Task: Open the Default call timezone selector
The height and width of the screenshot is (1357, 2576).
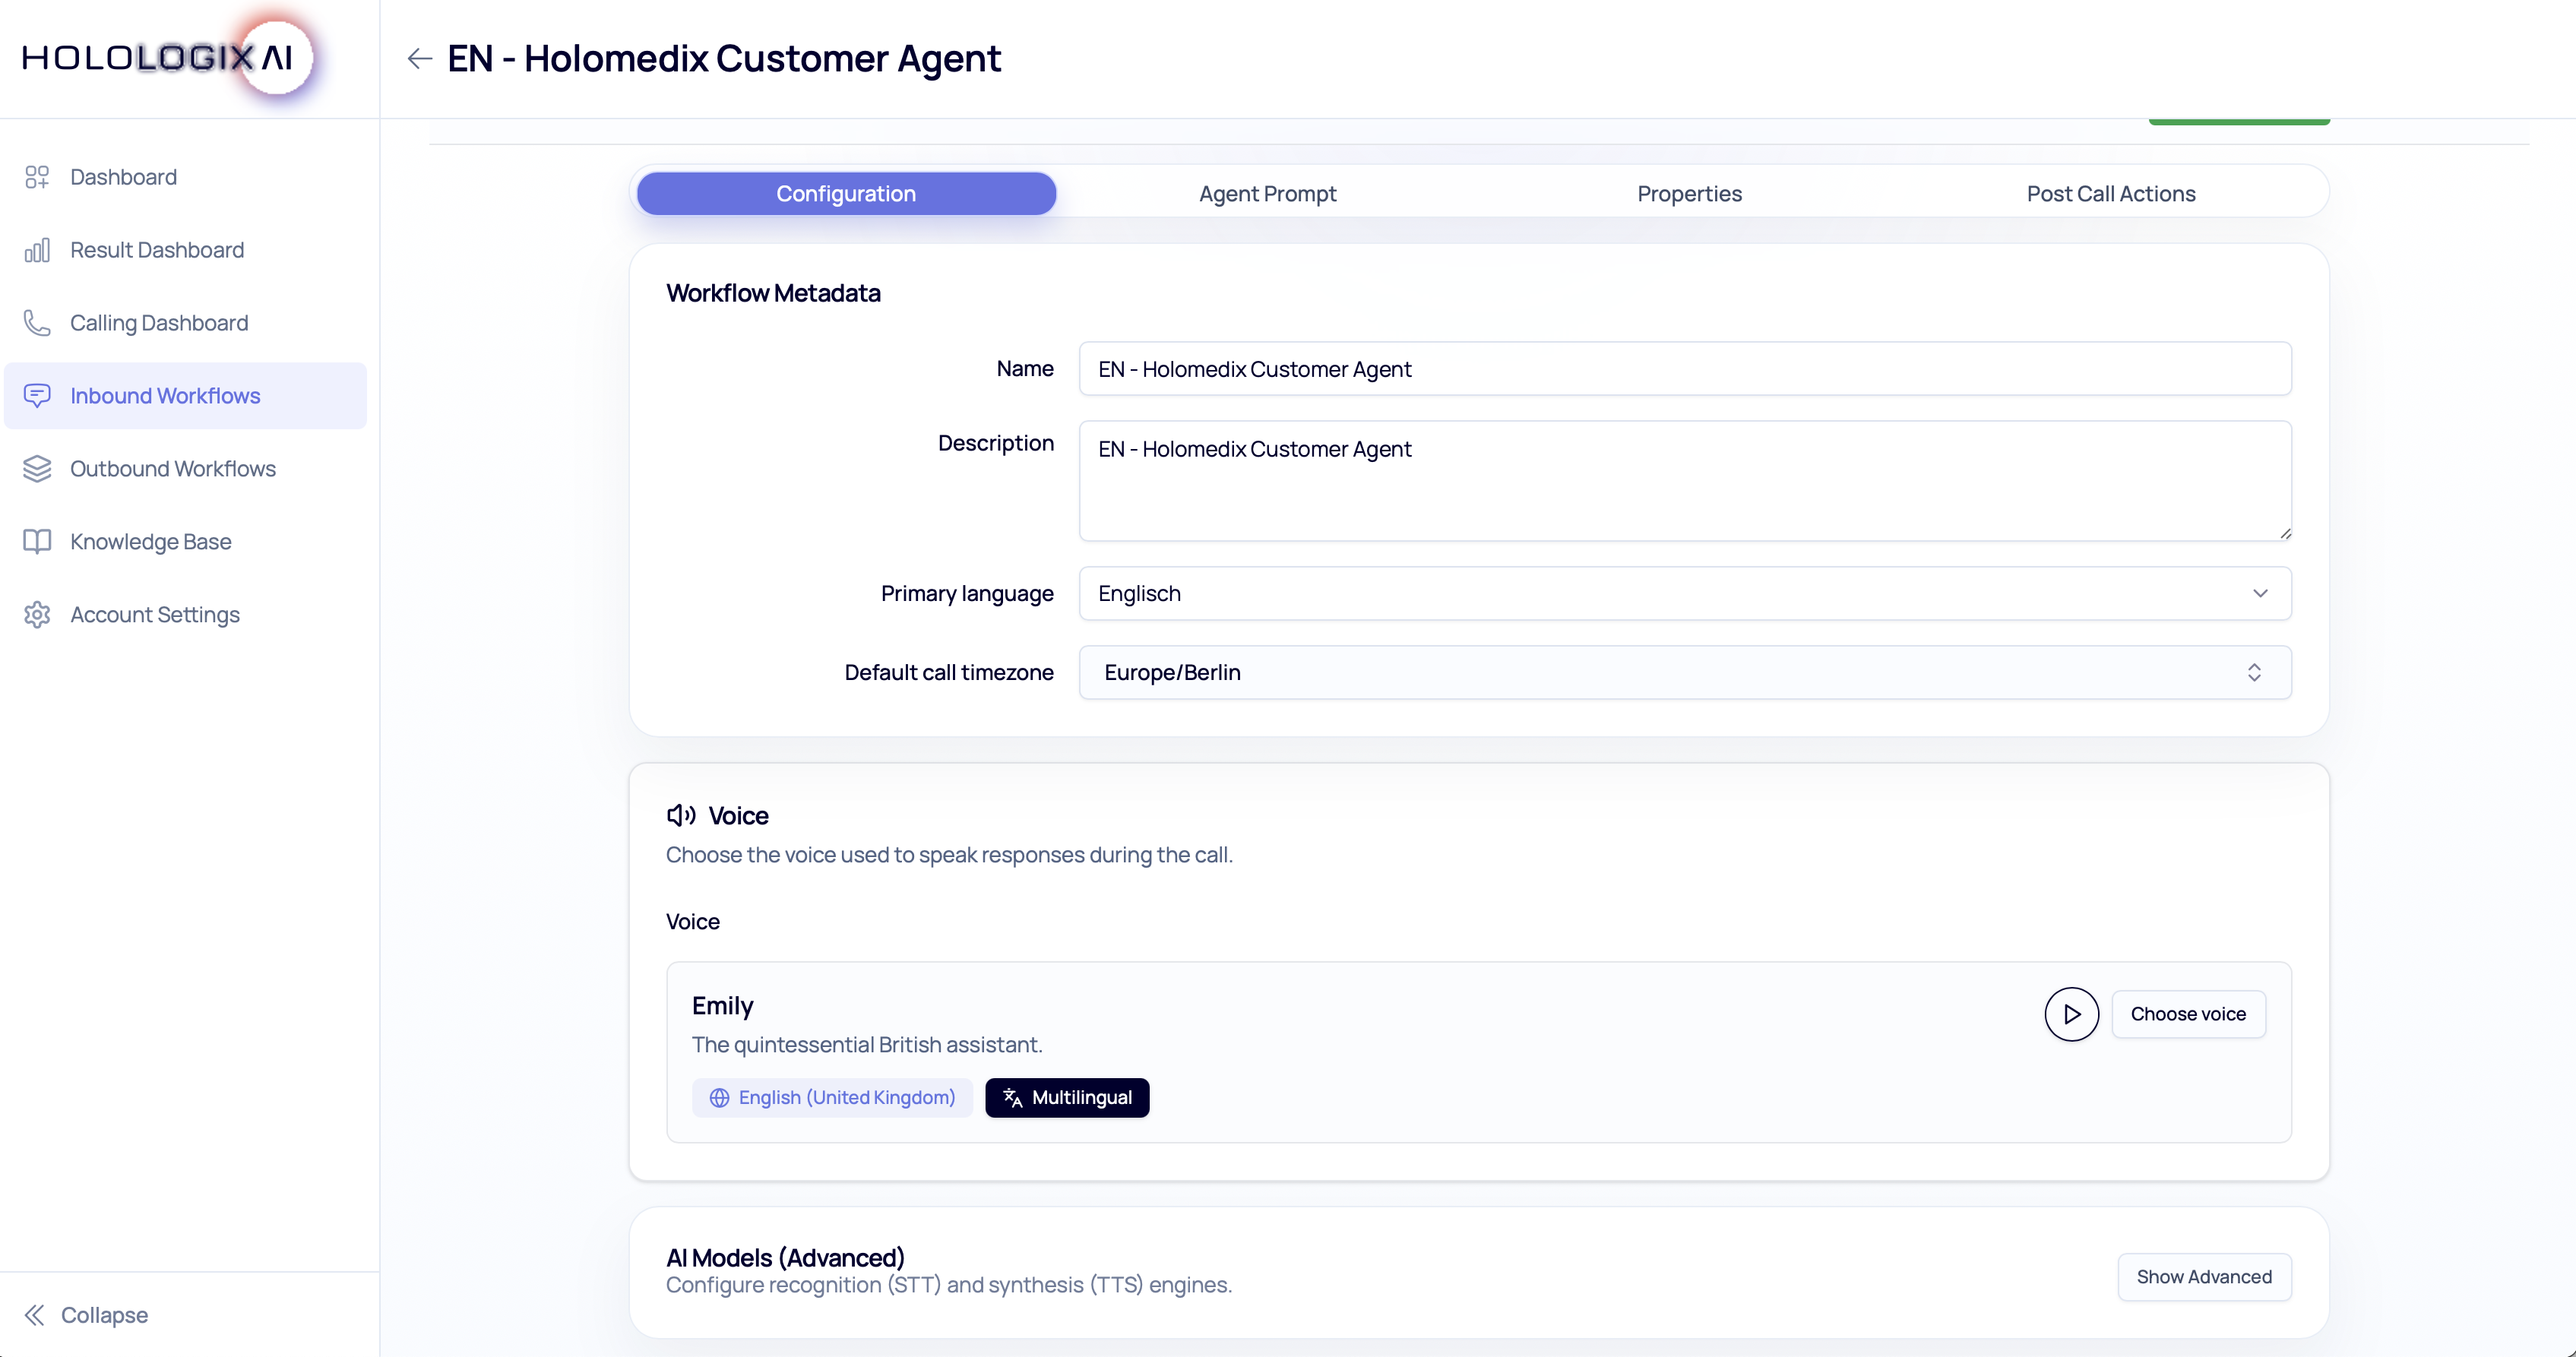Action: click(1684, 673)
